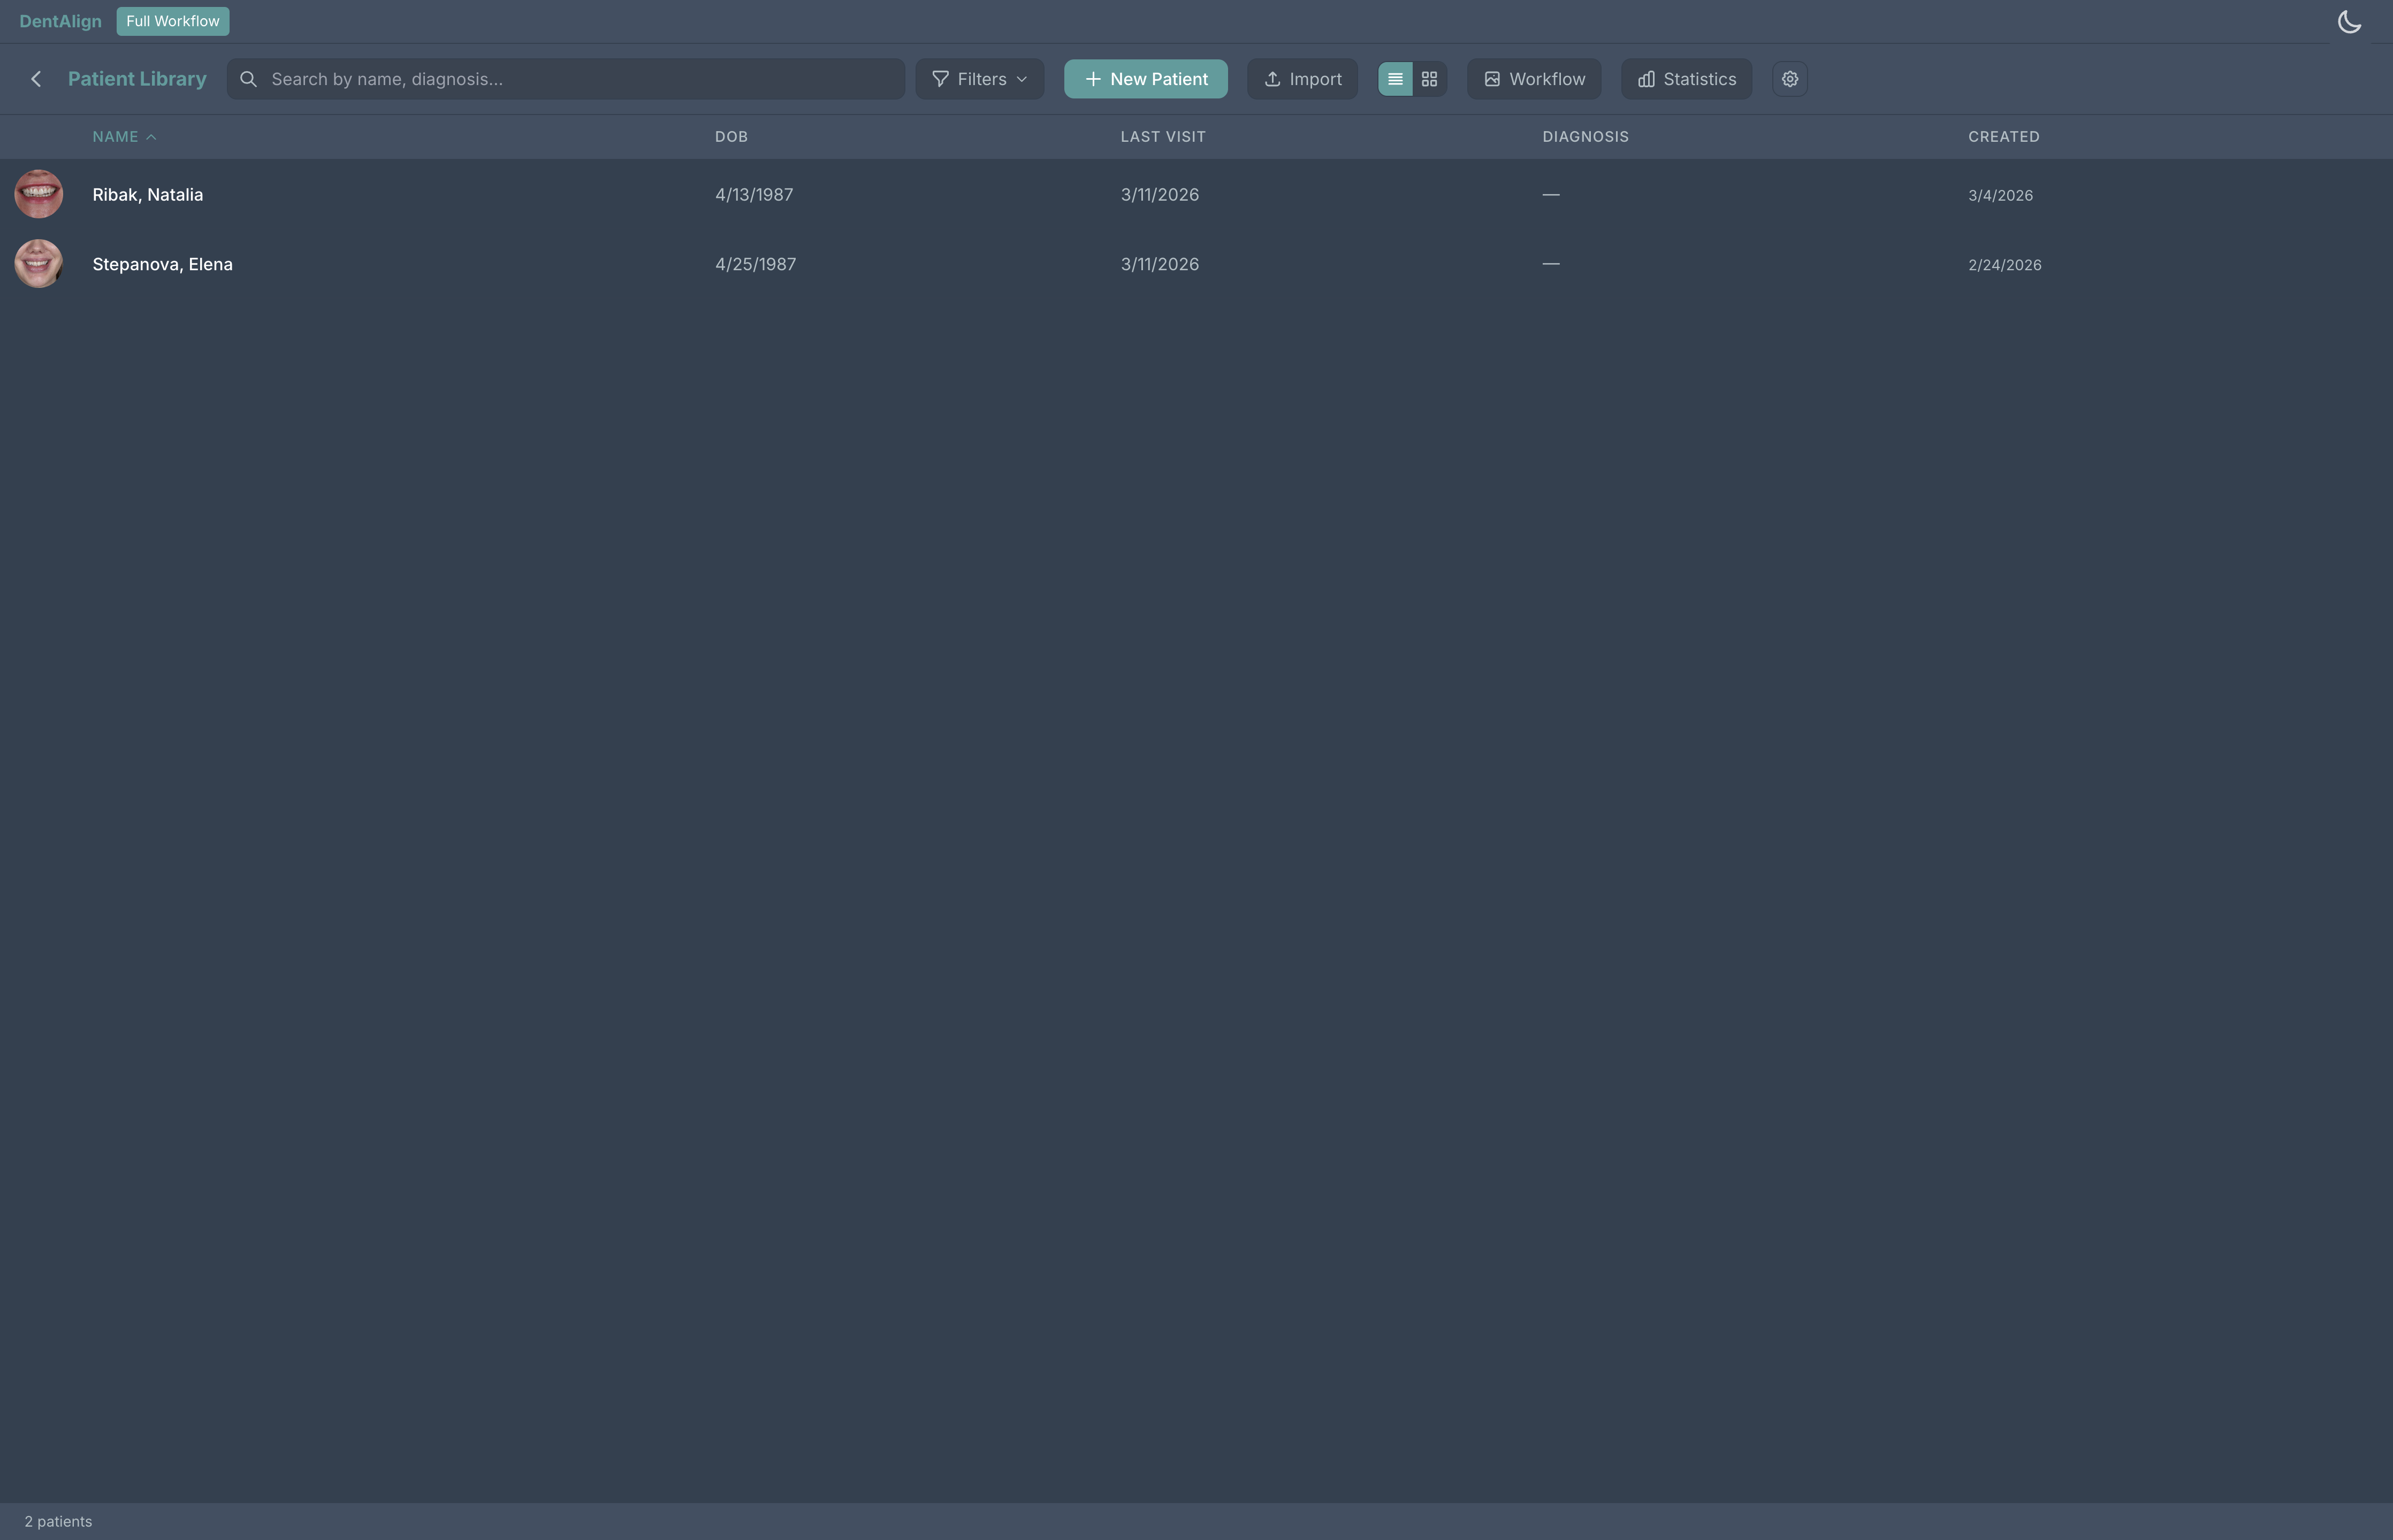Open the settings gear icon
The height and width of the screenshot is (1540, 2393).
[1789, 79]
